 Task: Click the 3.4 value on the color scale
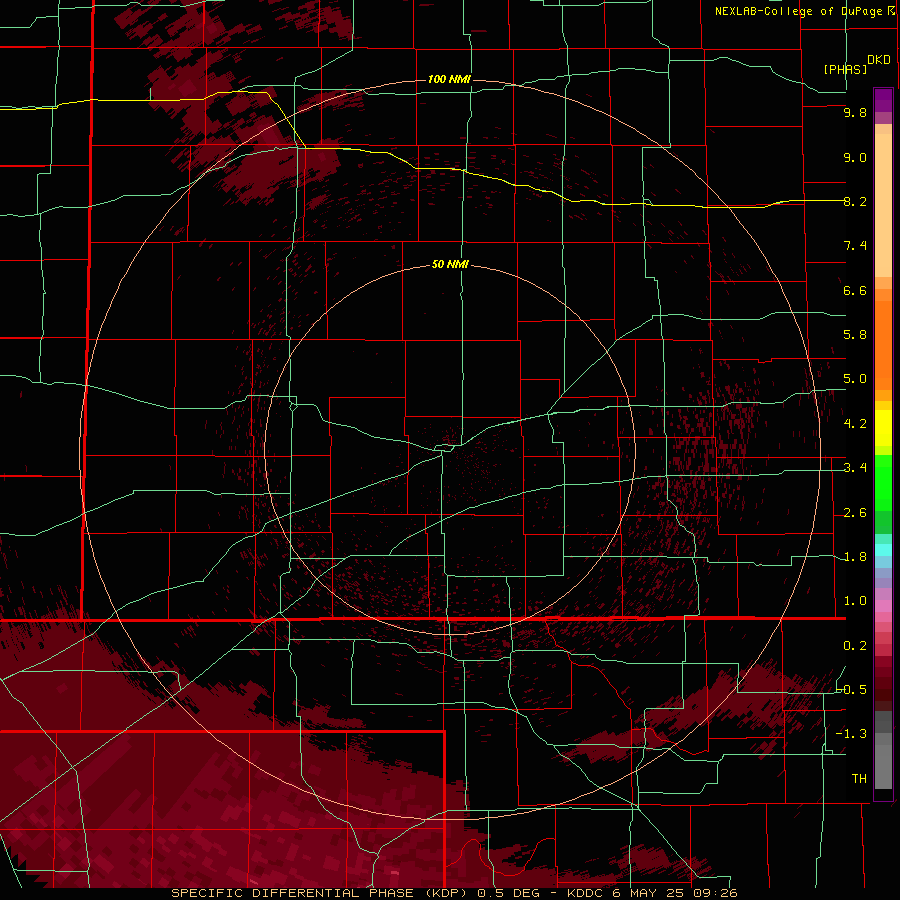(855, 468)
